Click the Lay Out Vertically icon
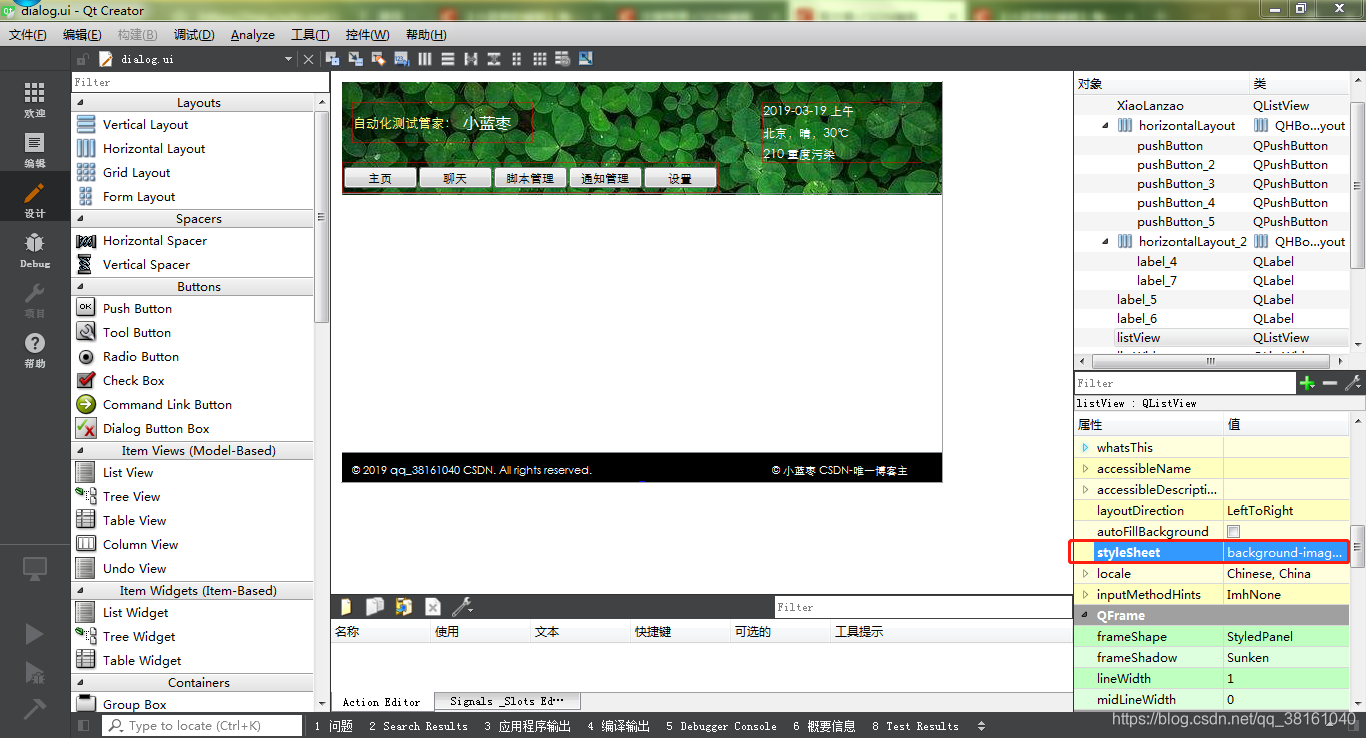The height and width of the screenshot is (738, 1366). (x=448, y=59)
